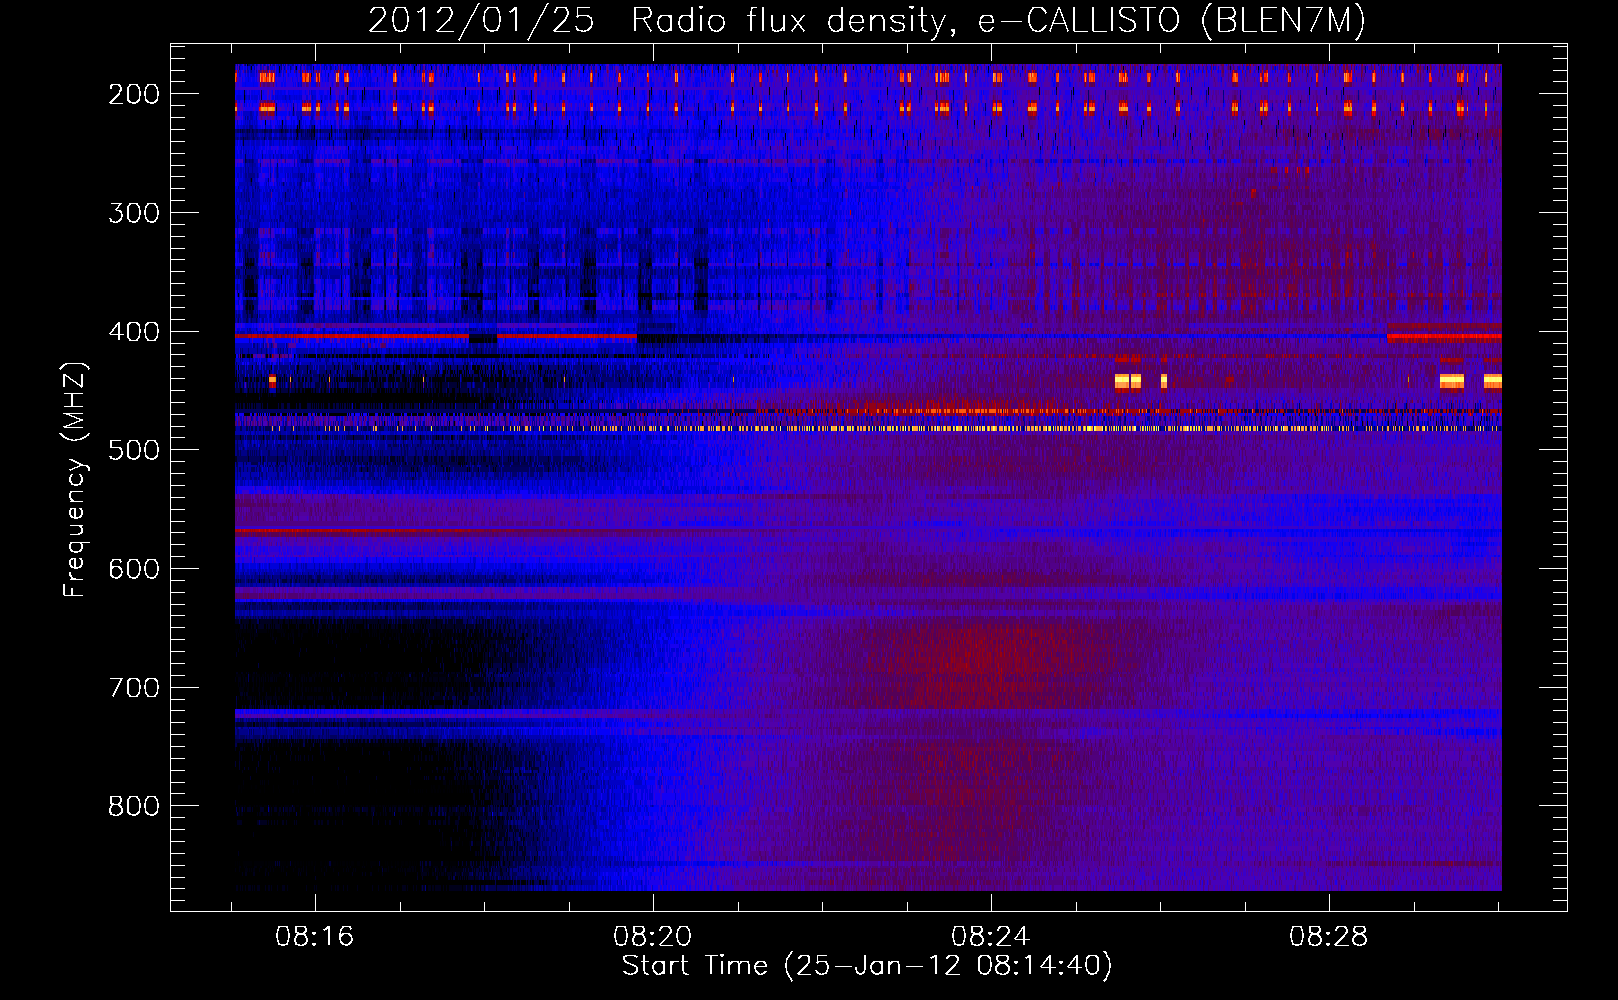Click the 08:28 time tick label
Screen dimensions: 1618x1000
click(1329, 937)
